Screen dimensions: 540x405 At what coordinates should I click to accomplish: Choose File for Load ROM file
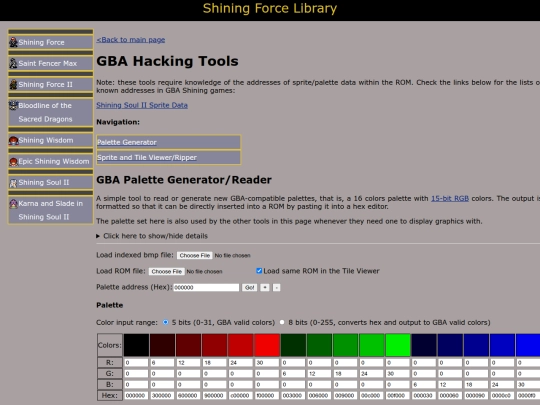point(167,271)
